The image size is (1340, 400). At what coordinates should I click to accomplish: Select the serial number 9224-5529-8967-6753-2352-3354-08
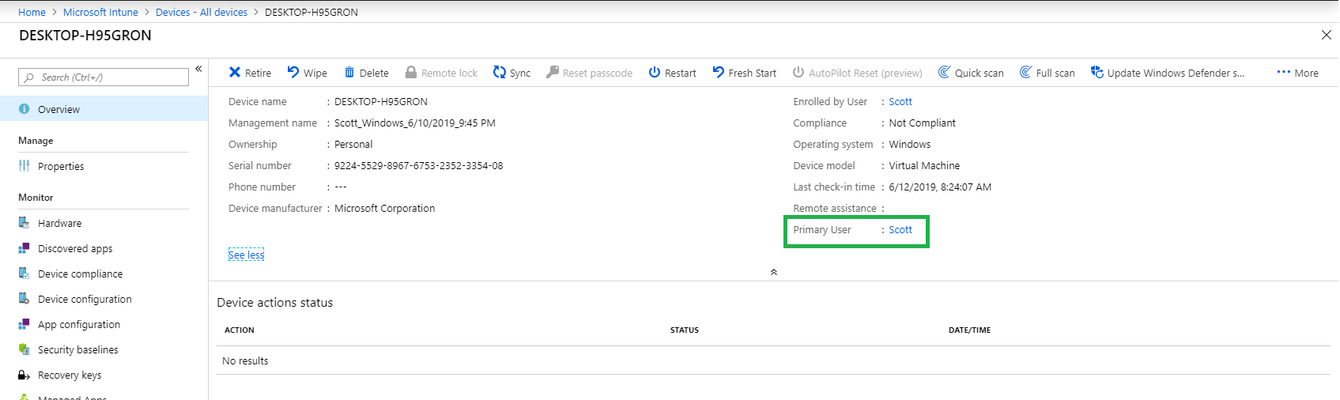(419, 166)
